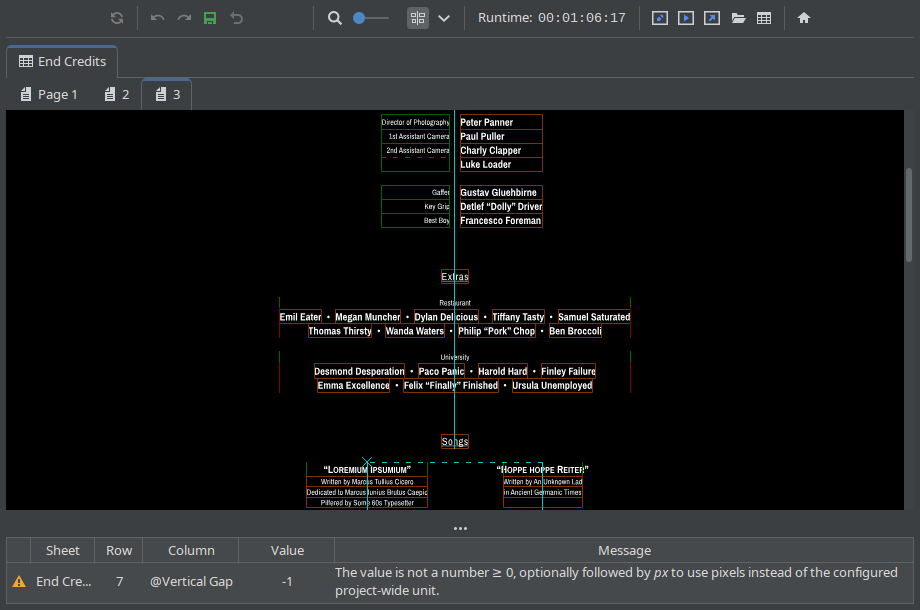
Task: Click the "Loremium Ipsumium" song title
Action: 367,470
